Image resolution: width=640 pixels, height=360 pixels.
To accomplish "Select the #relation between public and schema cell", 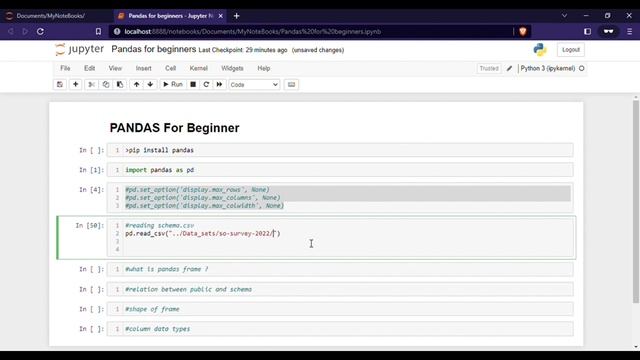I will point(340,289).
